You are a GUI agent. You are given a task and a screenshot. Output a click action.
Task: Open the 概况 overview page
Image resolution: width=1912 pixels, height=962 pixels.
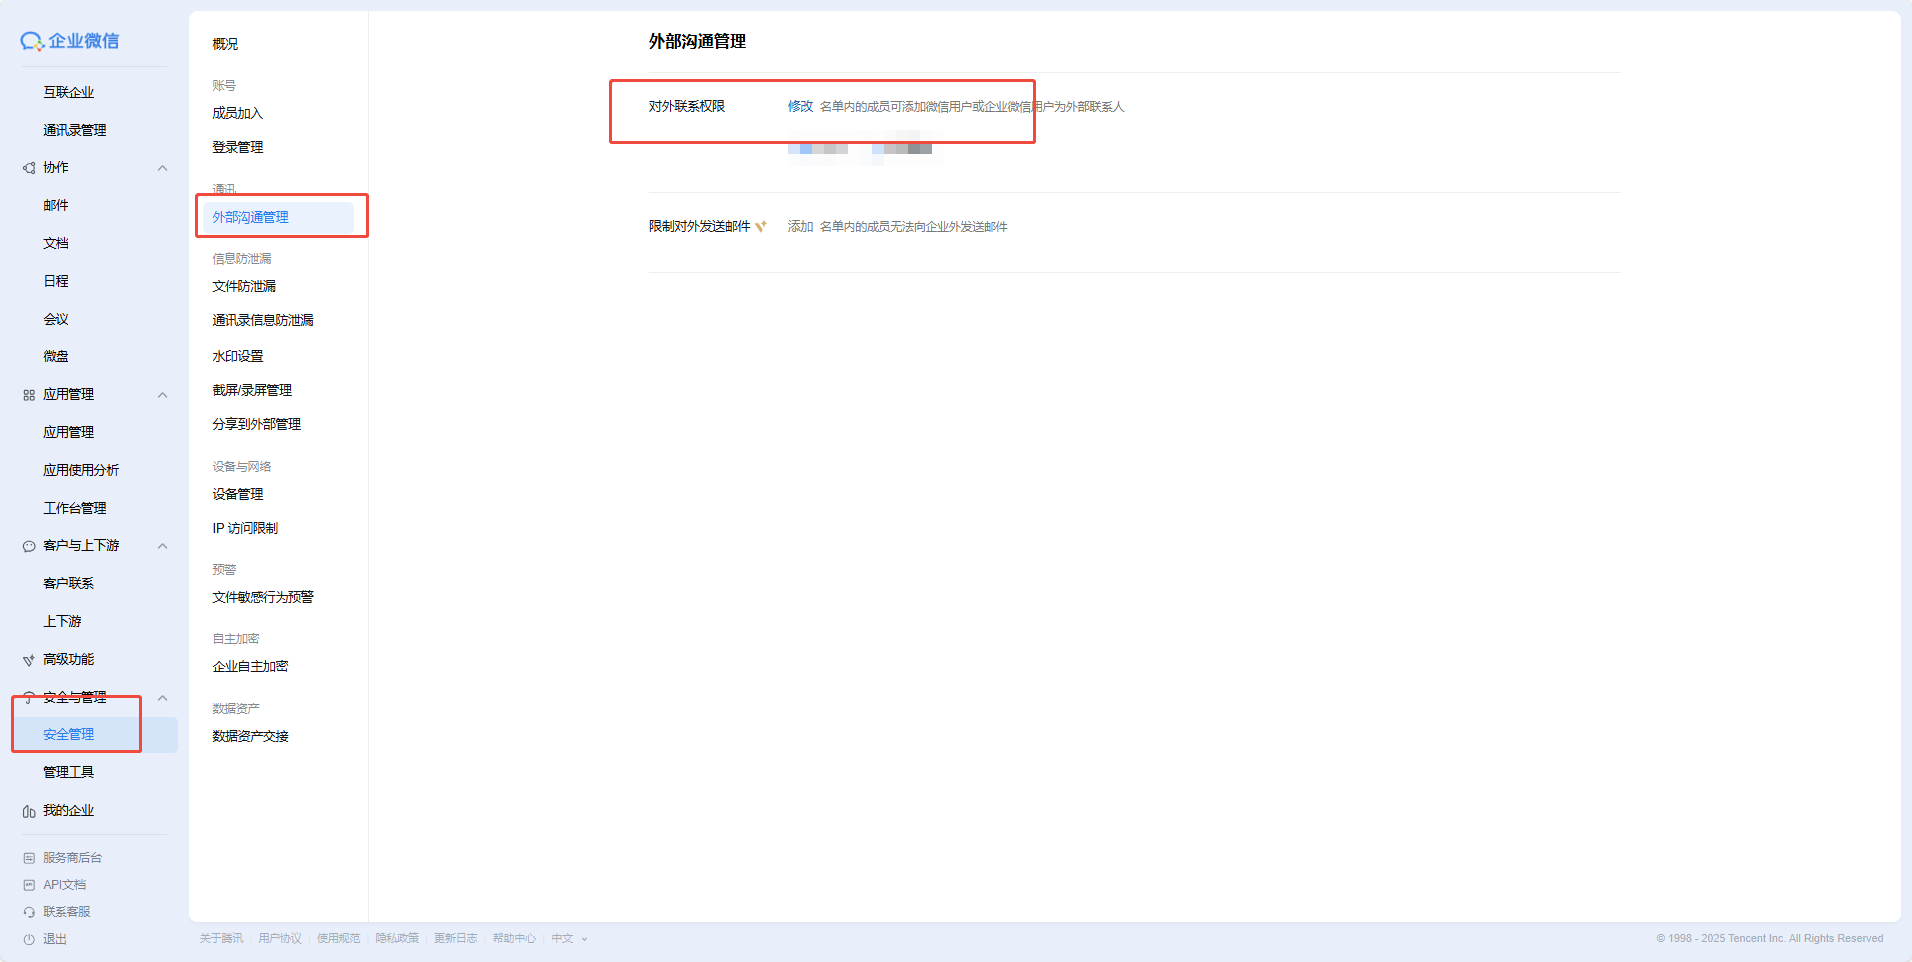pyautogui.click(x=224, y=43)
